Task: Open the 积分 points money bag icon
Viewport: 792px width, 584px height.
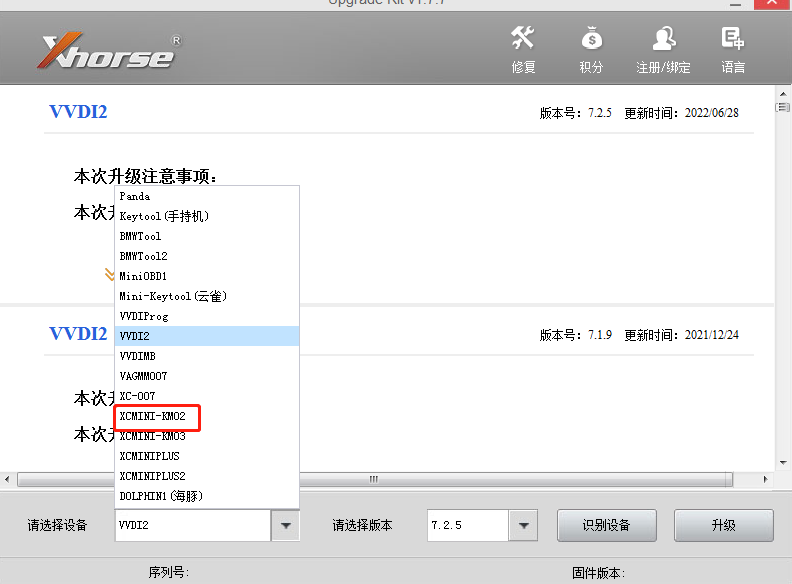Action: click(x=591, y=38)
